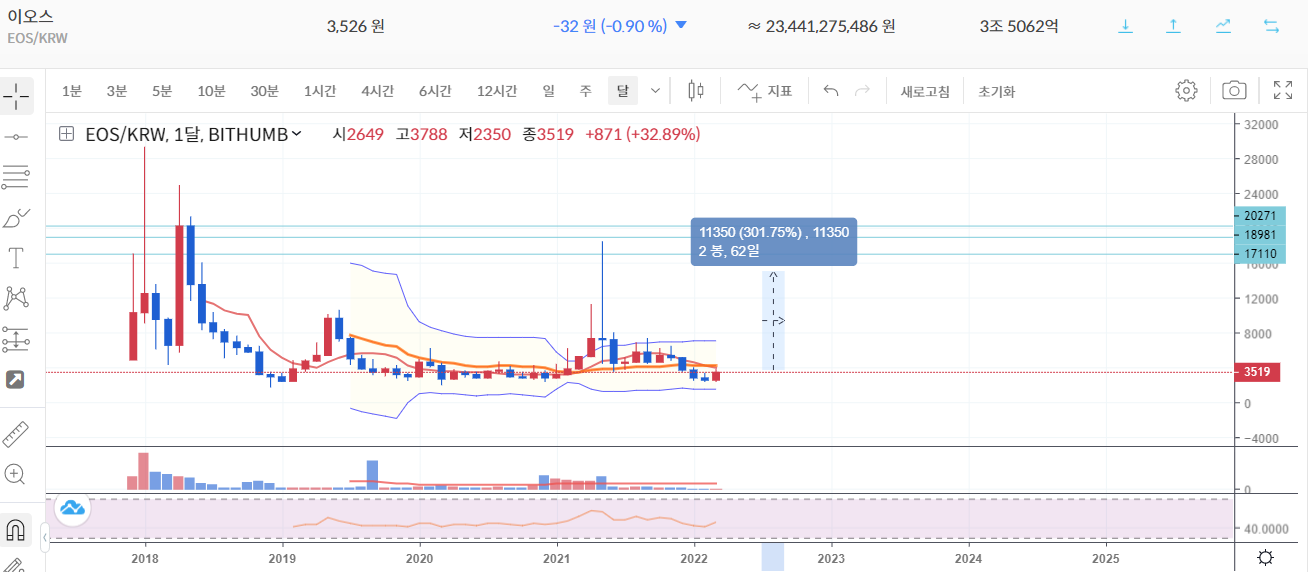The width and height of the screenshot is (1308, 572).
Task: Select the crosshair cursor tool
Action: (x=17, y=97)
